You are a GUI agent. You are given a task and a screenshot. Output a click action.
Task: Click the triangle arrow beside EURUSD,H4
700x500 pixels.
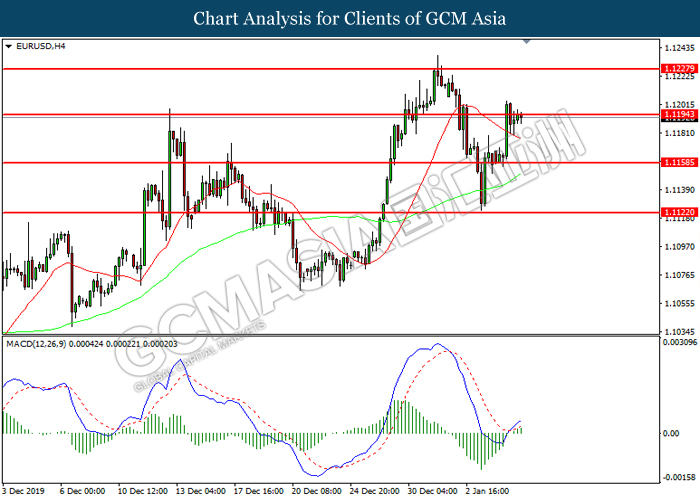pos(9,46)
